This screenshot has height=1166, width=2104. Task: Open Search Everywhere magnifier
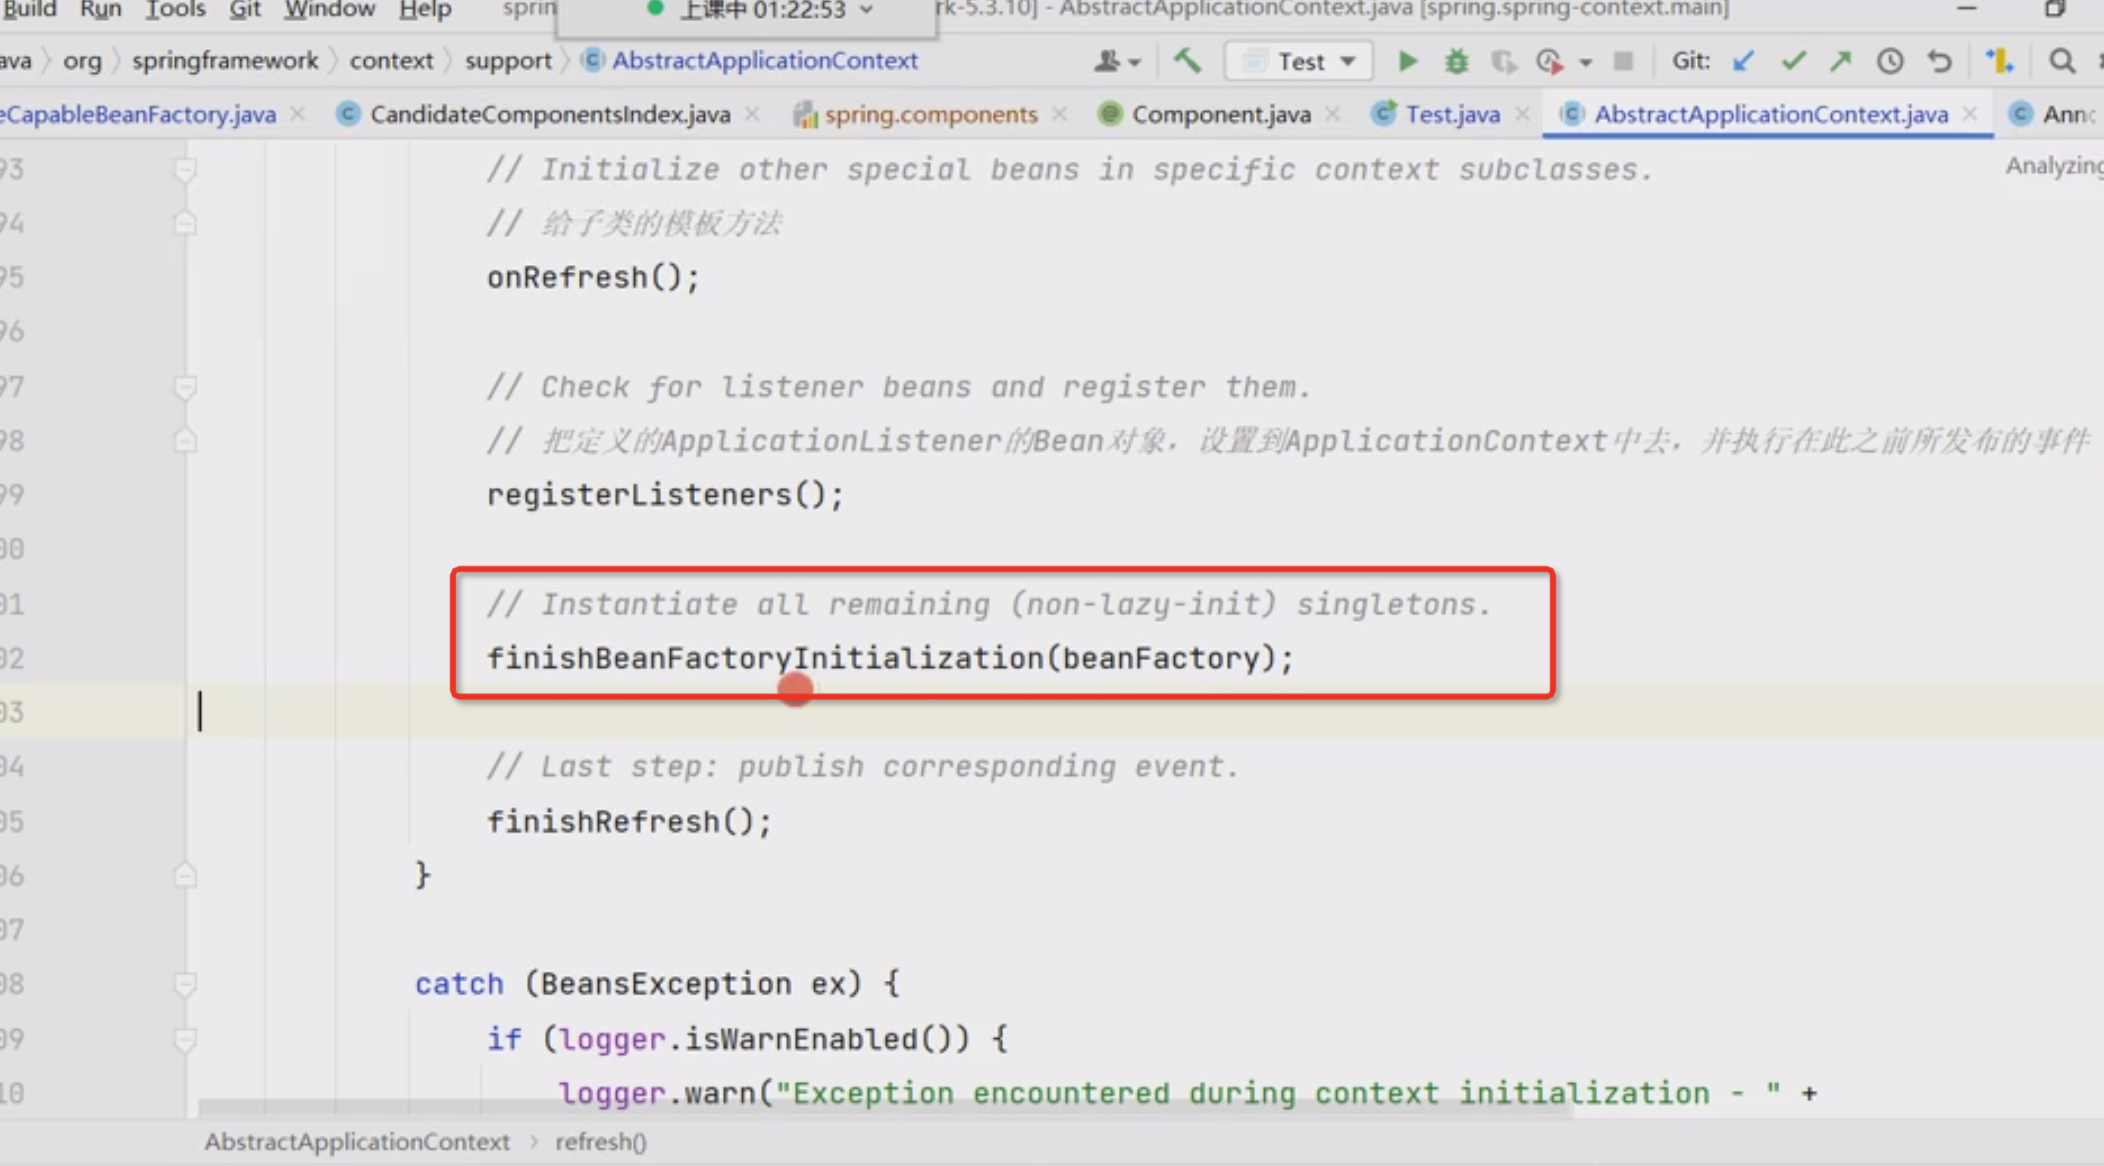tap(2061, 62)
